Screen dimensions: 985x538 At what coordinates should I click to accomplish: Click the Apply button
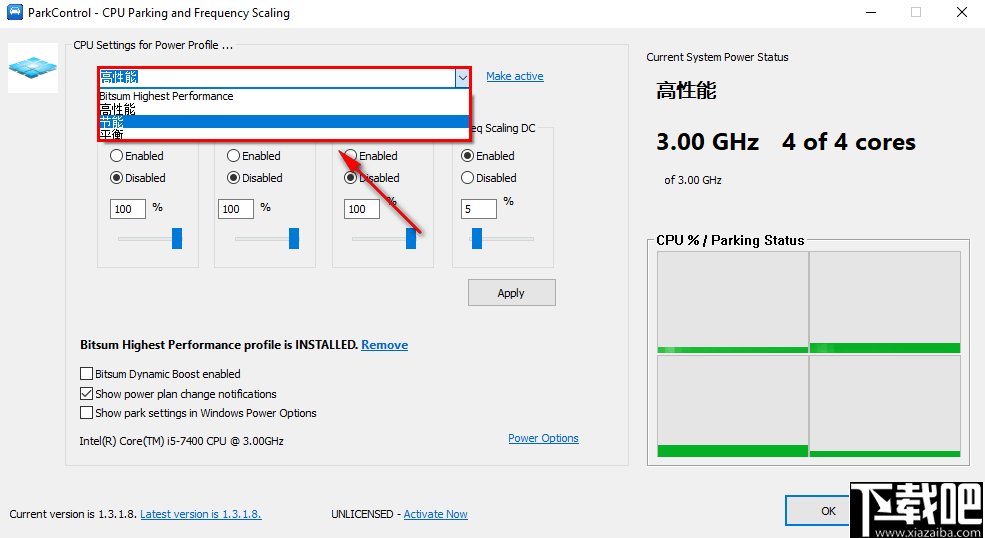click(511, 293)
